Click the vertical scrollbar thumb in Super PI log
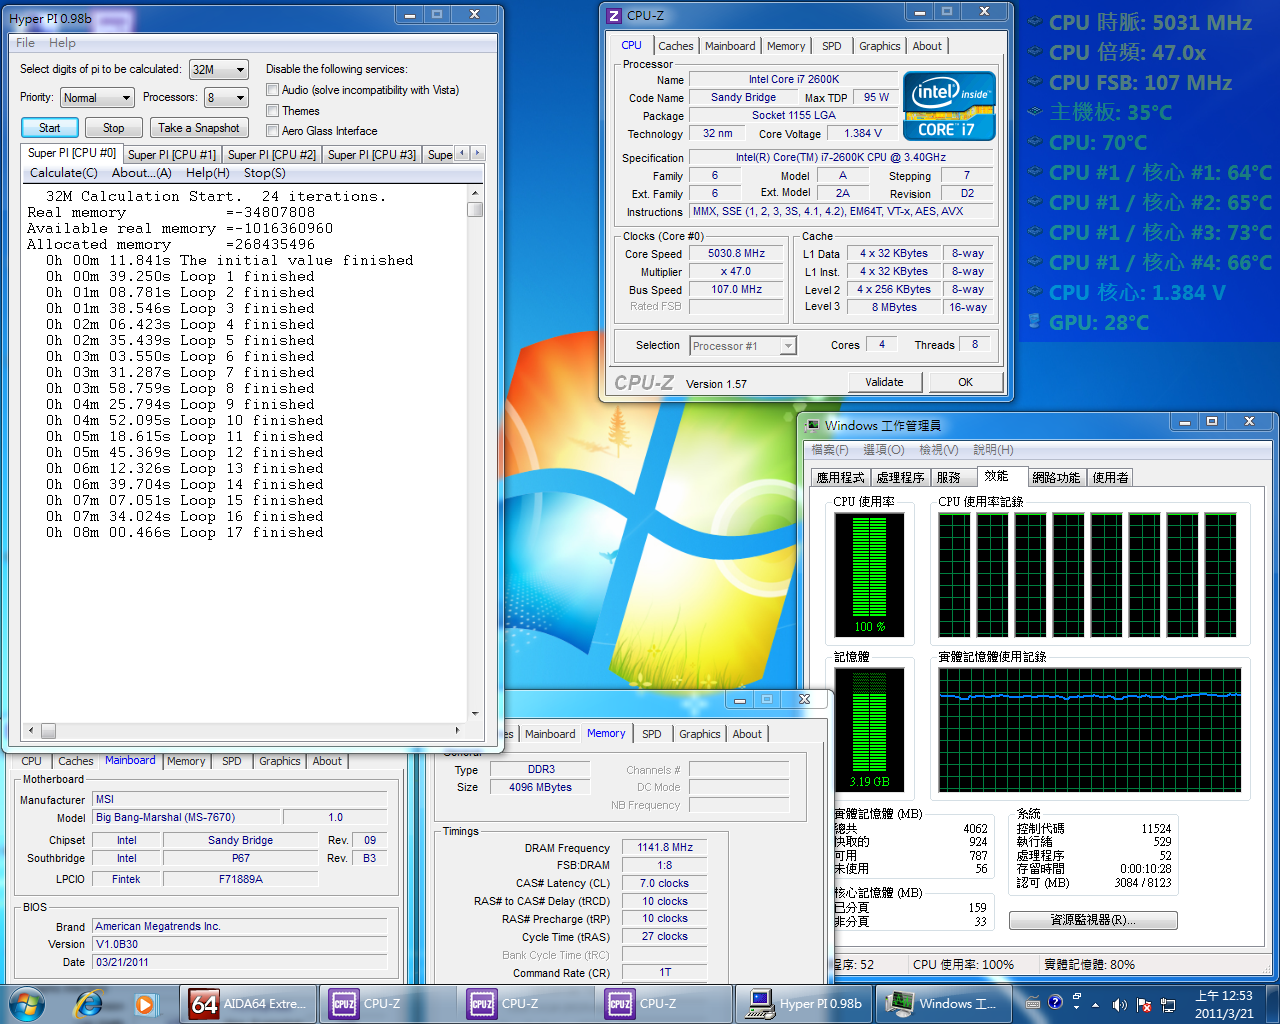 (x=475, y=209)
